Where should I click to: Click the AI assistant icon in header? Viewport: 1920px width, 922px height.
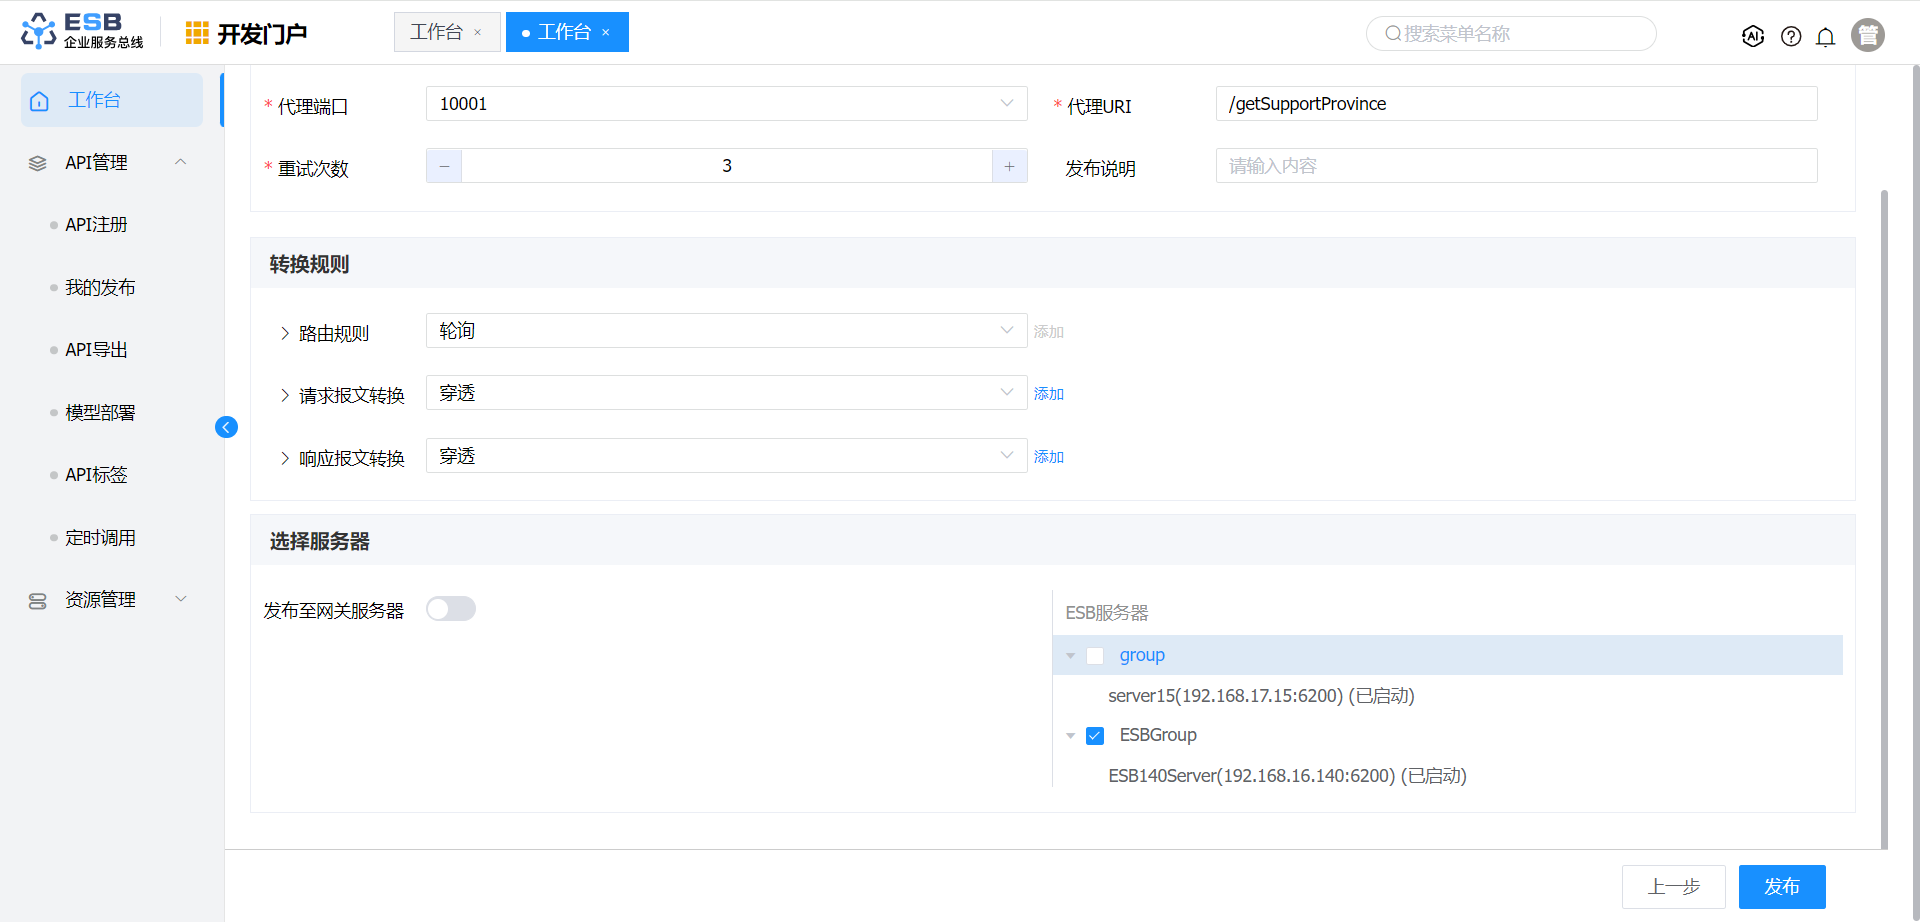(1752, 36)
